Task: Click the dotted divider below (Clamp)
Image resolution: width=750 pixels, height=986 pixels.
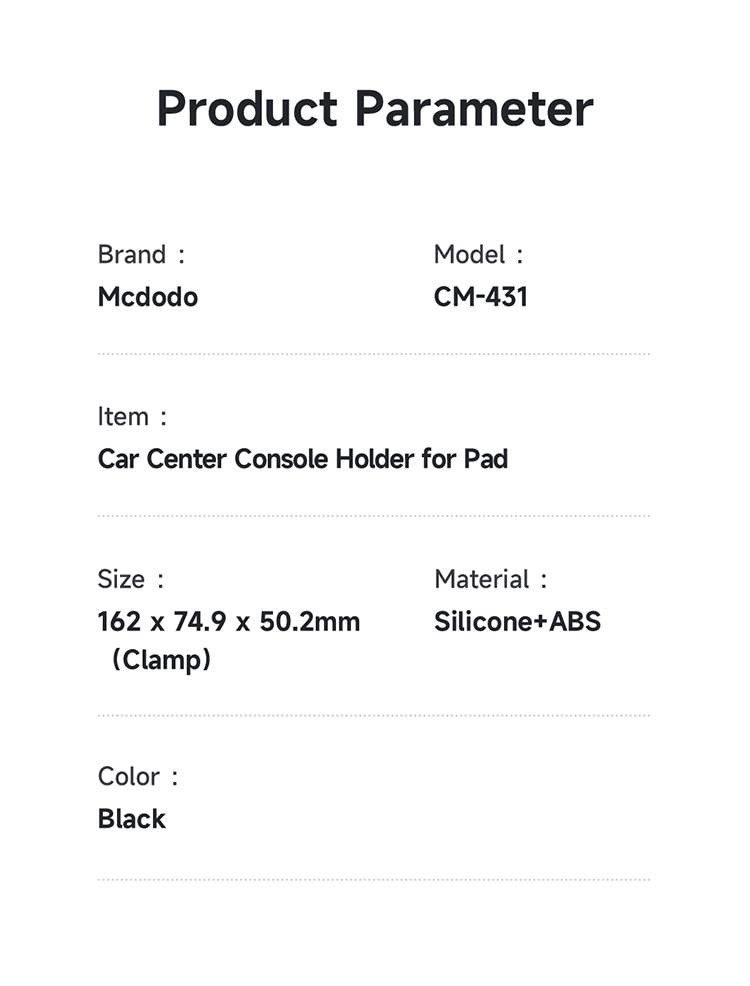Action: point(374,716)
